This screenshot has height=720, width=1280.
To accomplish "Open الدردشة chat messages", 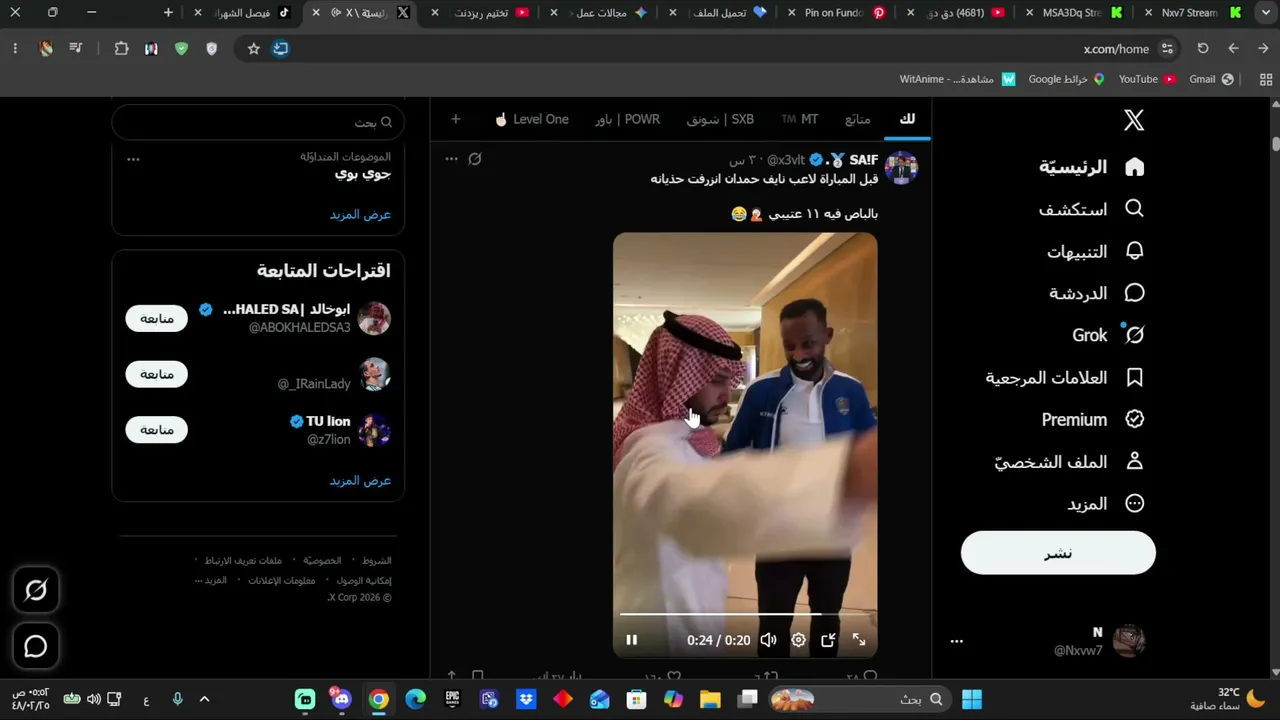I will [1097, 293].
